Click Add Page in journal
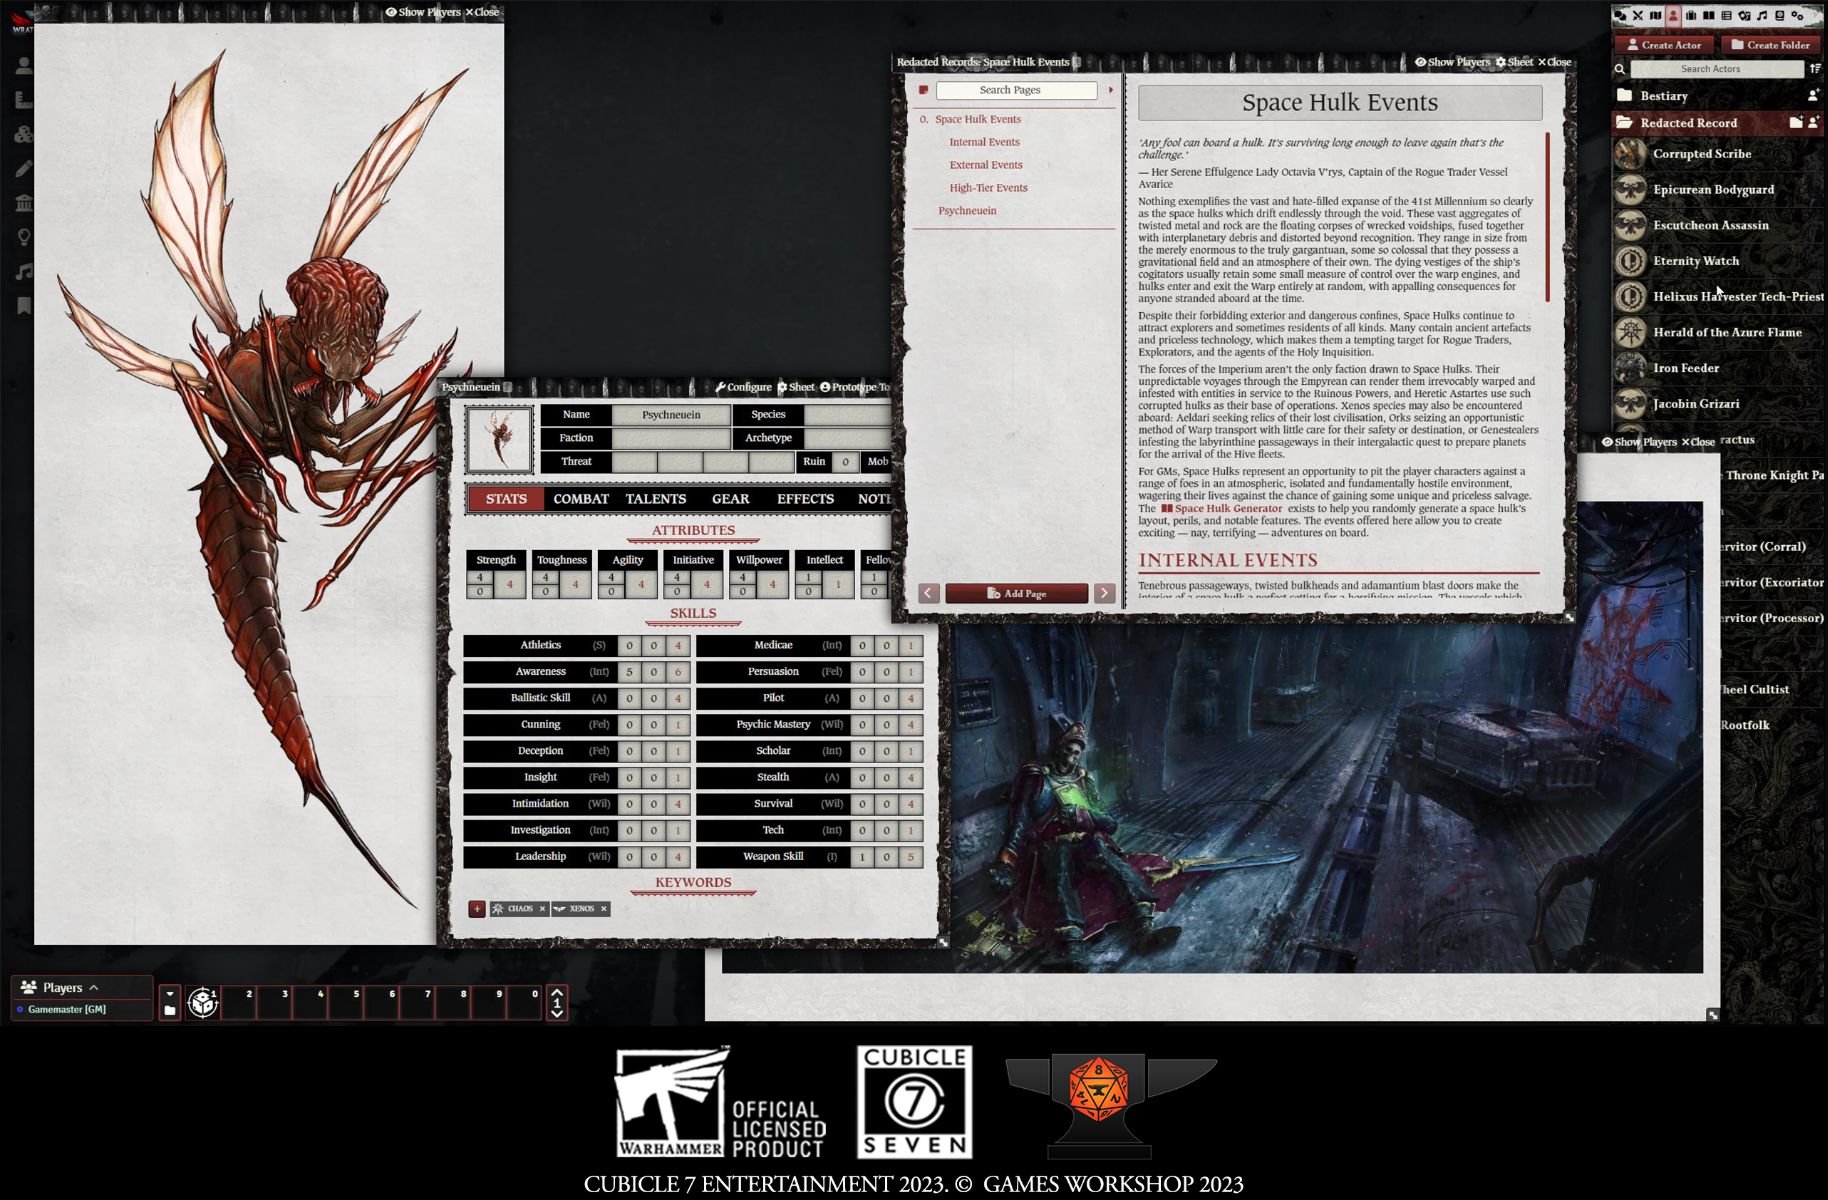 pyautogui.click(x=1016, y=593)
